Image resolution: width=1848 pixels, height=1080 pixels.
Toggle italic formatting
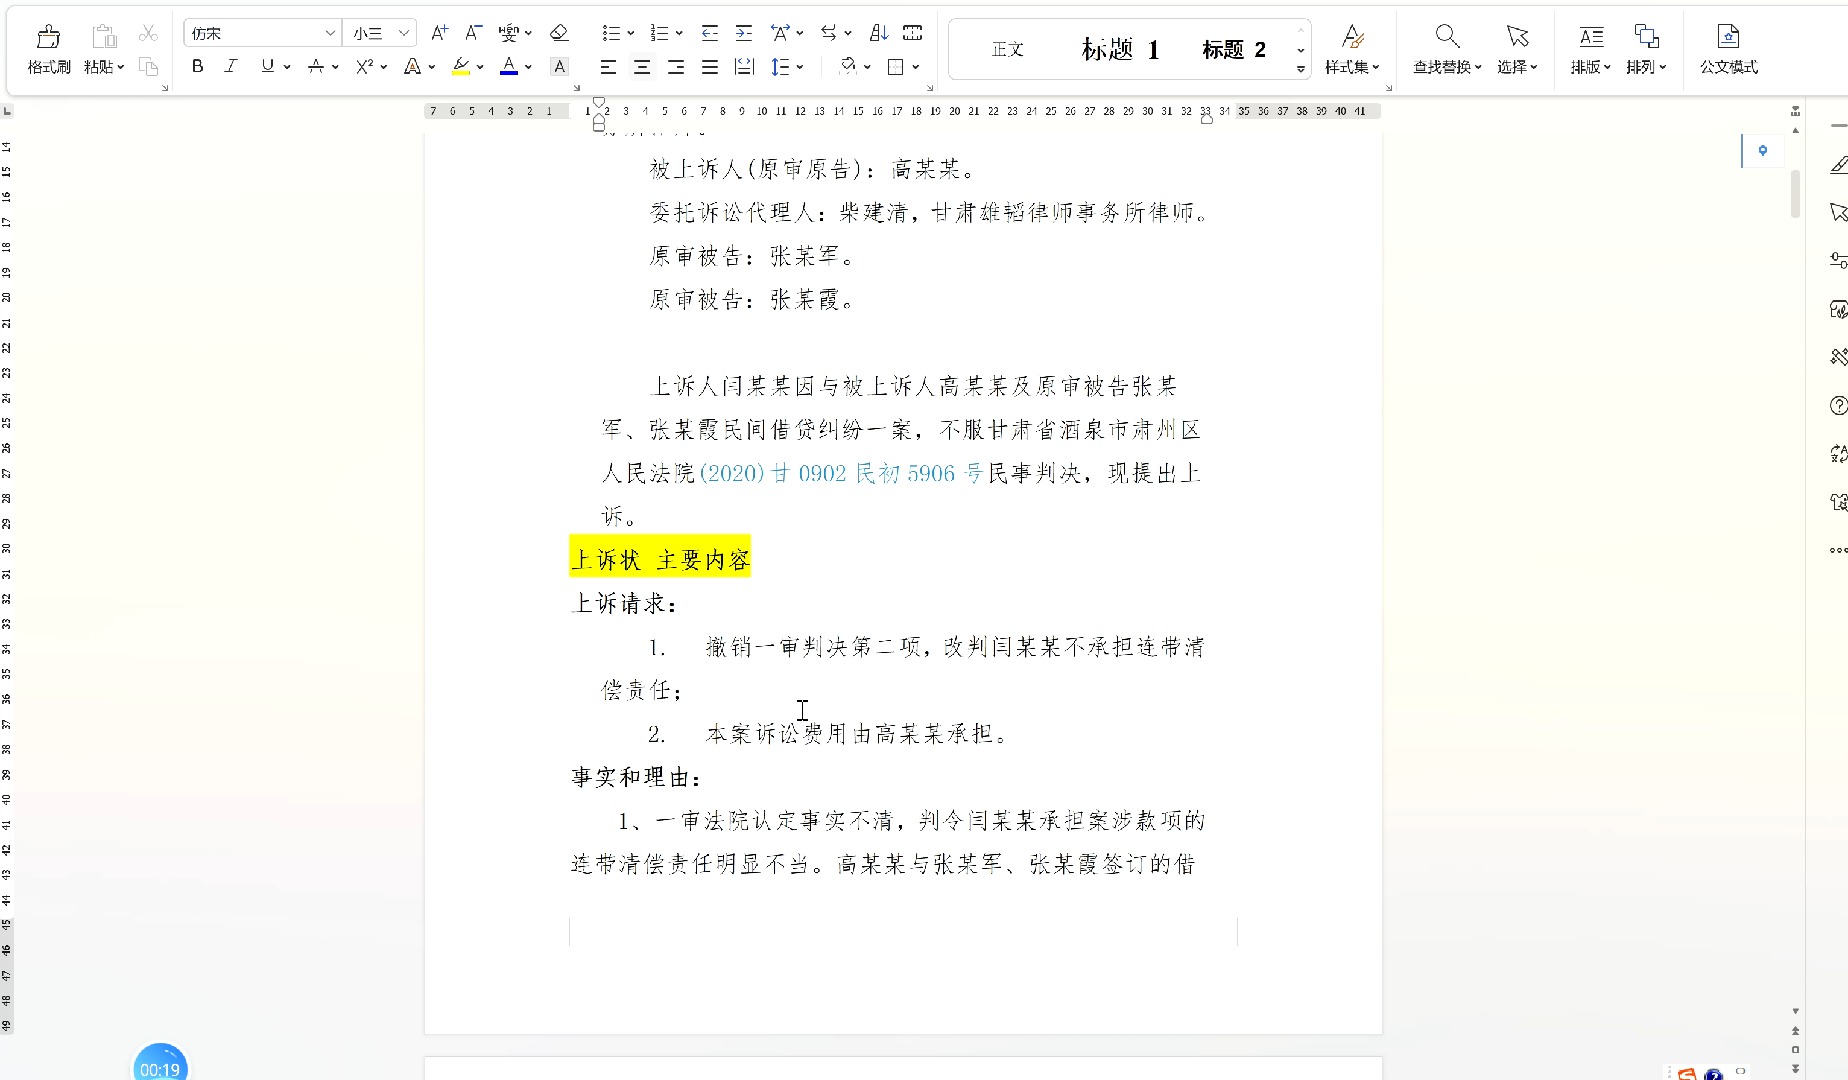[x=232, y=66]
